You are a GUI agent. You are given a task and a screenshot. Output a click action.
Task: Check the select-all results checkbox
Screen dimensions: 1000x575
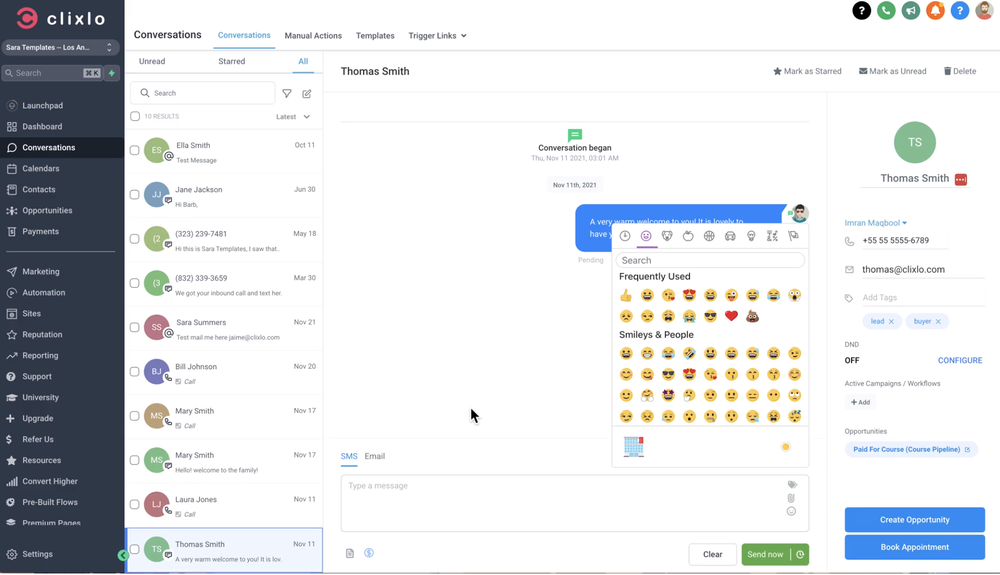(x=135, y=116)
